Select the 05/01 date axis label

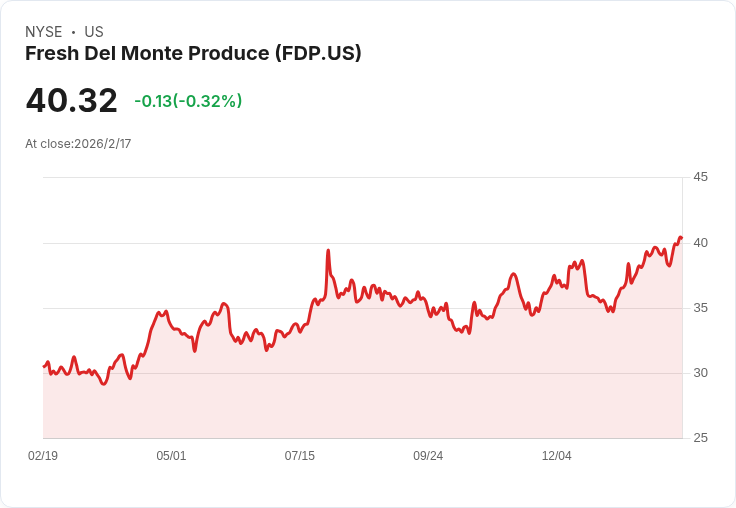tap(171, 456)
